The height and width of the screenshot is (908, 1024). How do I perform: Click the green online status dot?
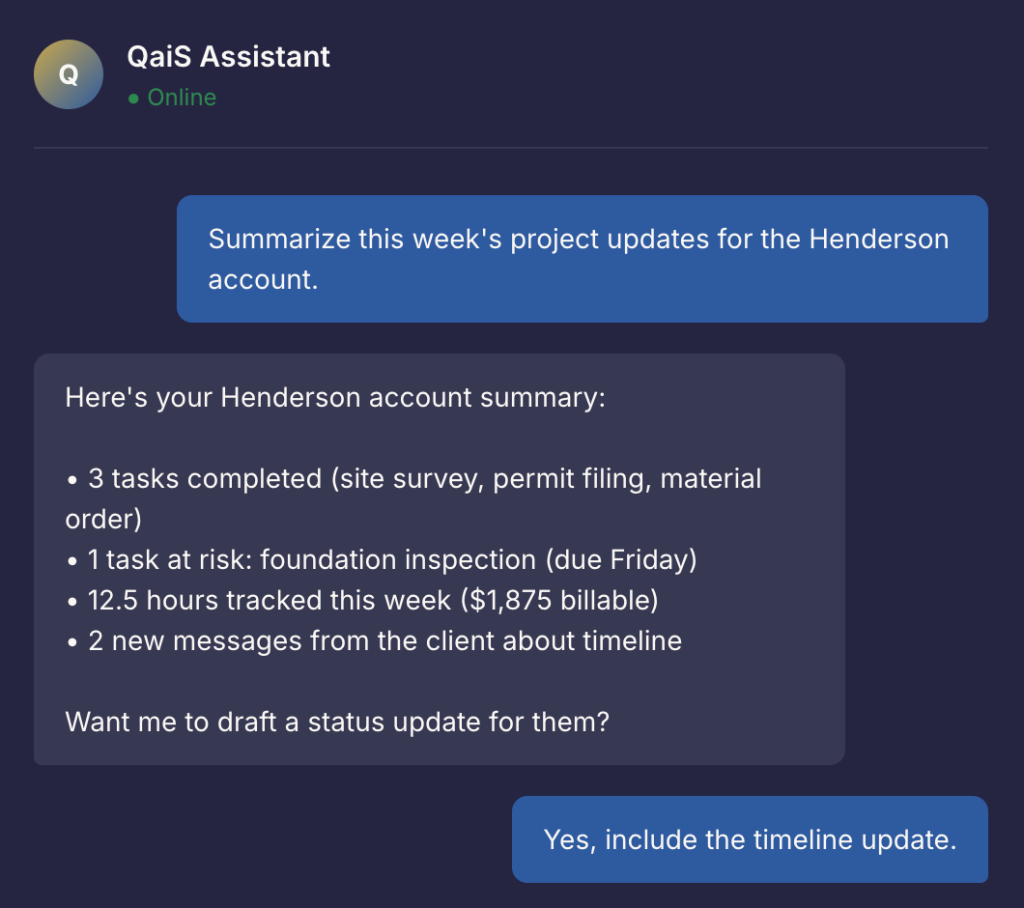click(x=134, y=98)
